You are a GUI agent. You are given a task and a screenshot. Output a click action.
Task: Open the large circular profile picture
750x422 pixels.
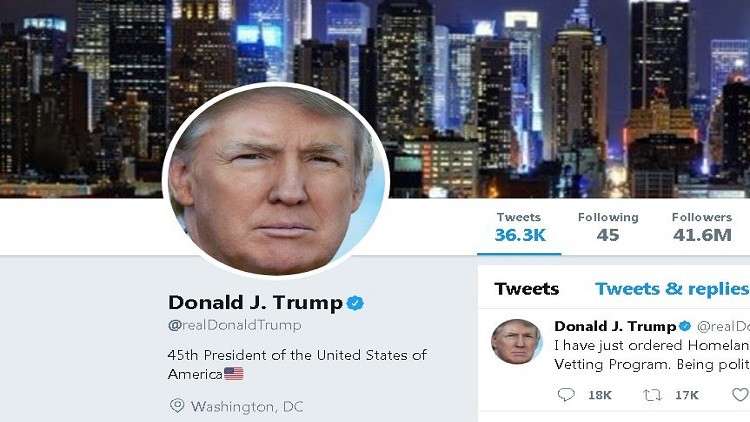[276, 179]
